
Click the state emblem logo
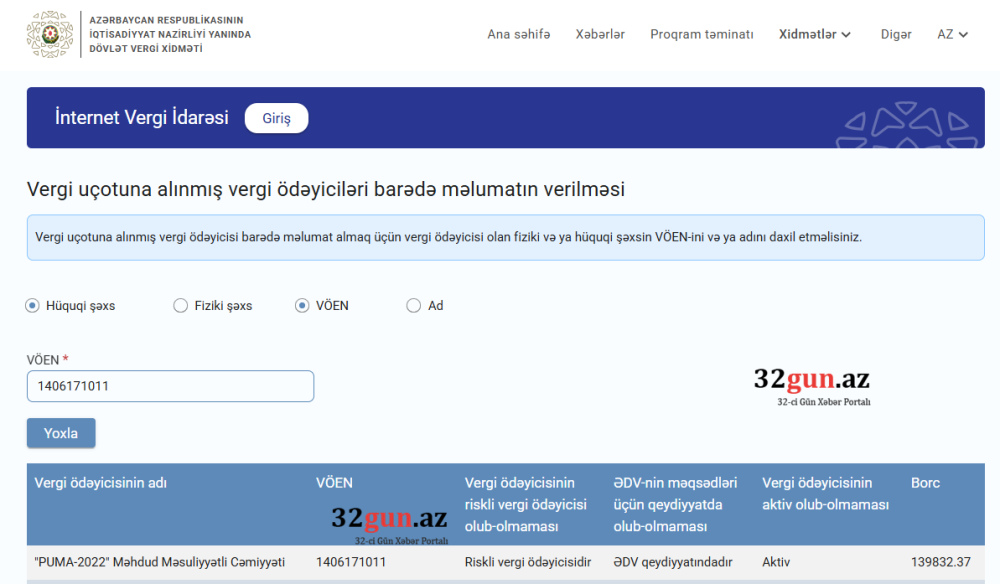tap(47, 33)
